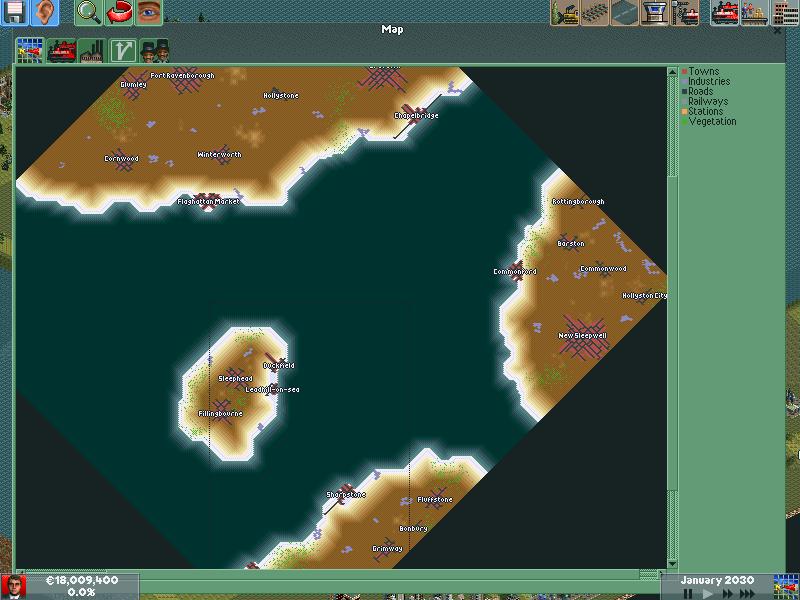Click Hollyston City on the map
The height and width of the screenshot is (600, 800).
(644, 295)
